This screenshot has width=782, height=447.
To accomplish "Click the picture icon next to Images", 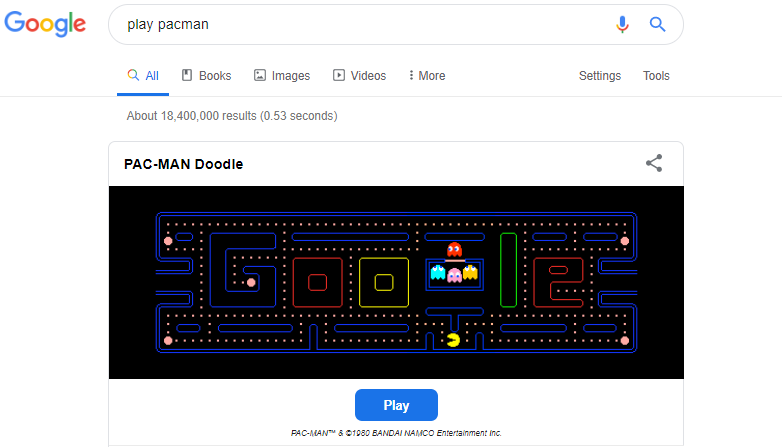I will 260,75.
